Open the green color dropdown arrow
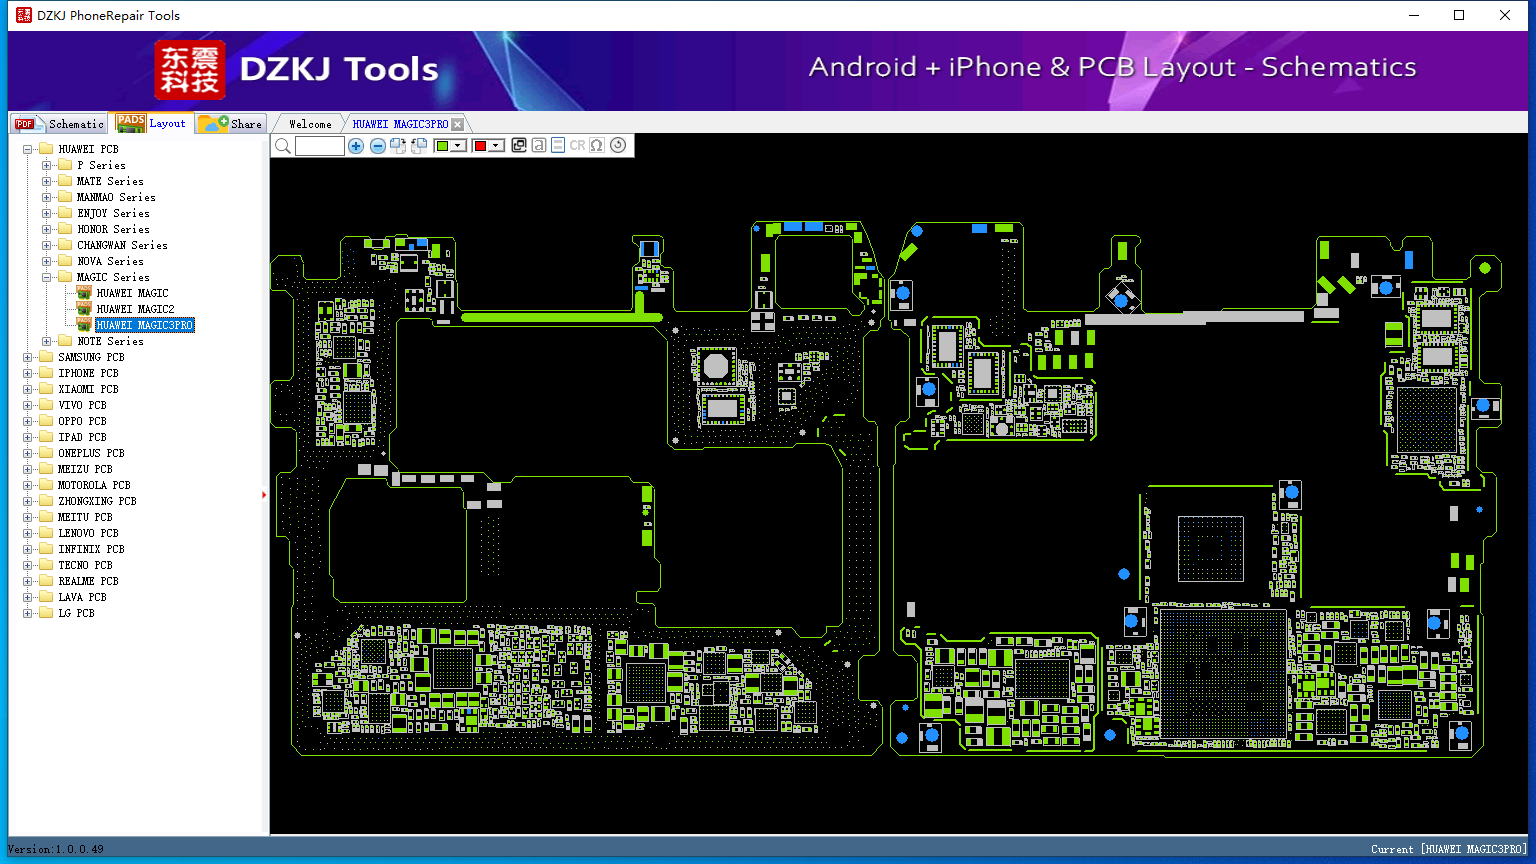 [x=459, y=146]
